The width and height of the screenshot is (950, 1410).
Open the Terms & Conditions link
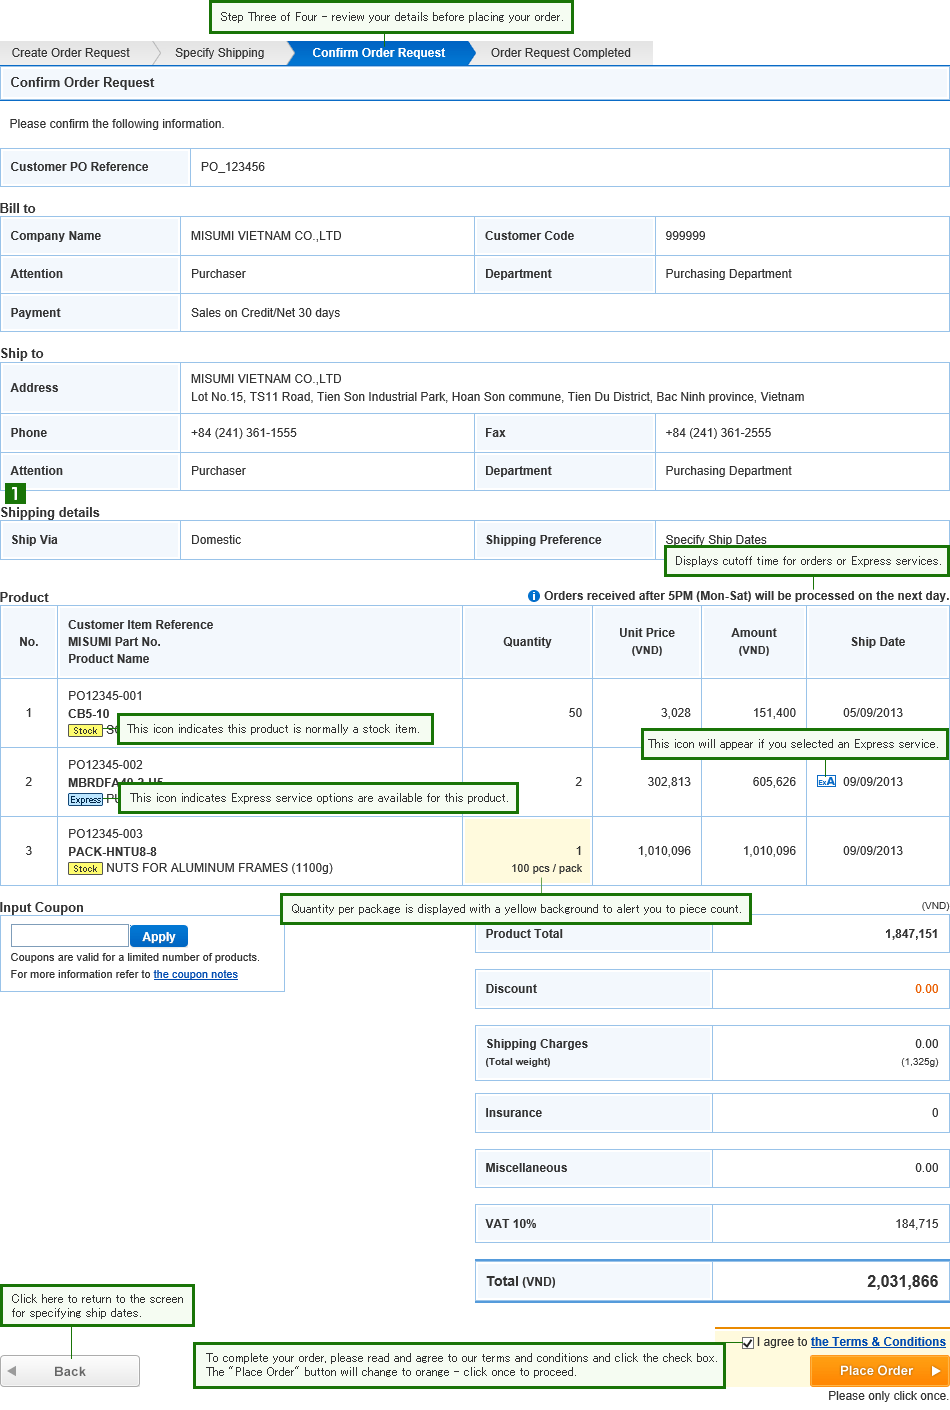pos(878,1342)
